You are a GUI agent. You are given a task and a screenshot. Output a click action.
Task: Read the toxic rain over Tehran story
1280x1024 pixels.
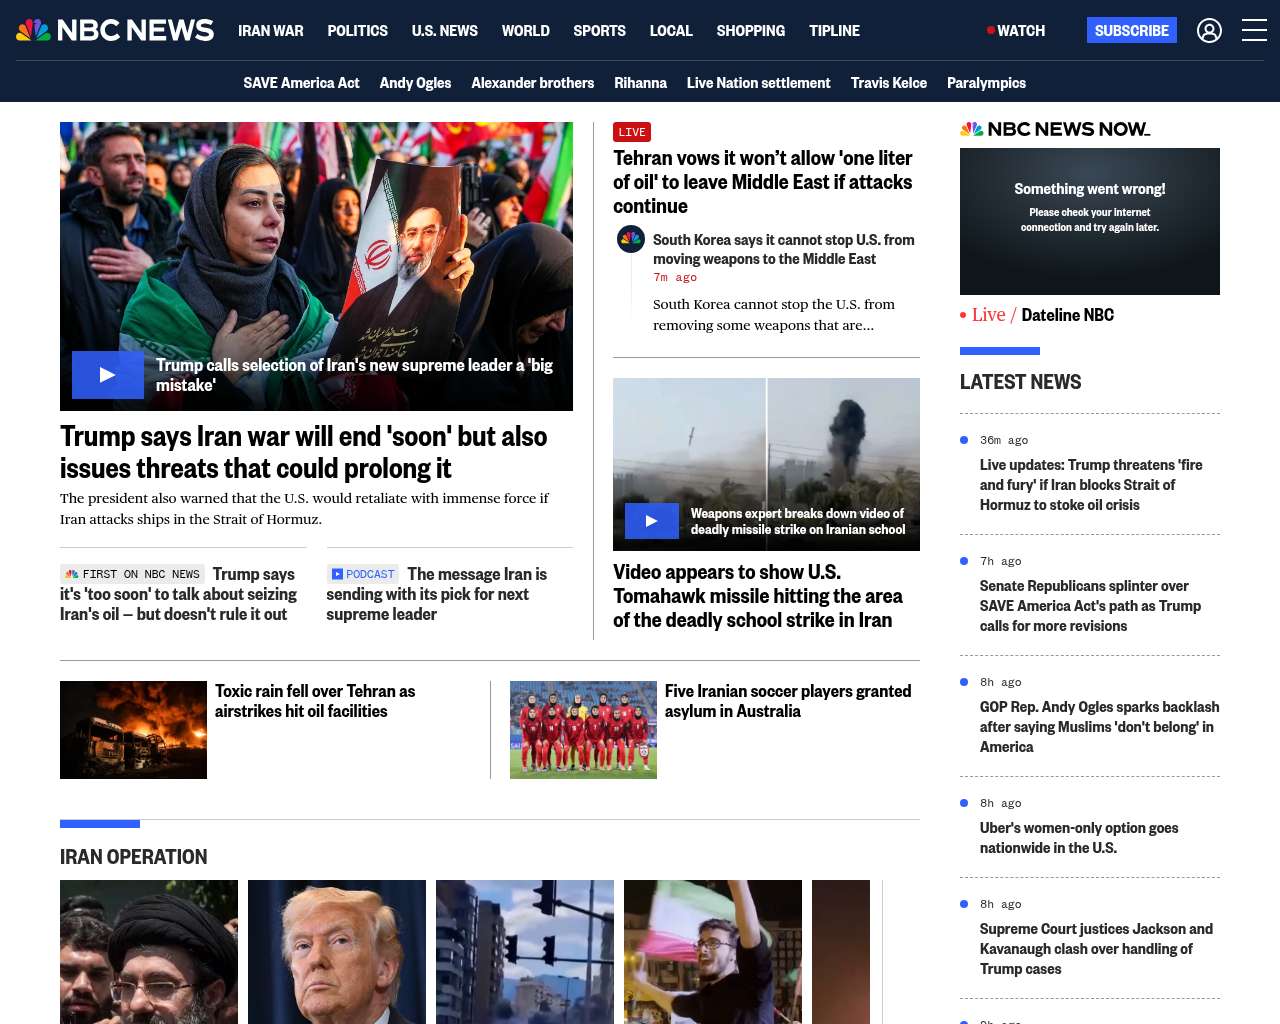[314, 701]
